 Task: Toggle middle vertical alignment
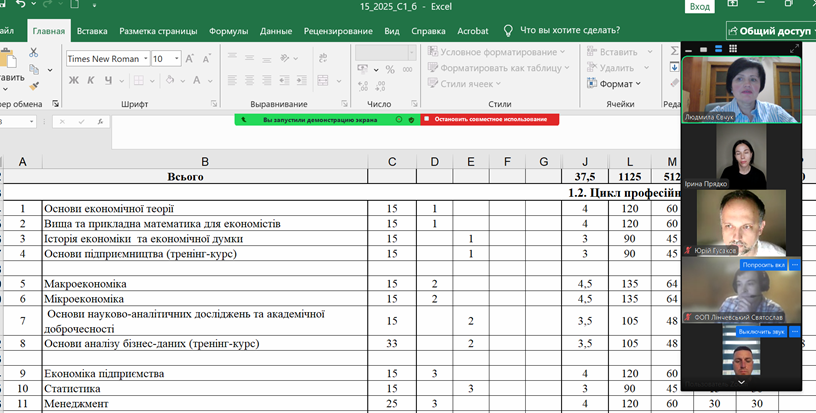coord(249,58)
